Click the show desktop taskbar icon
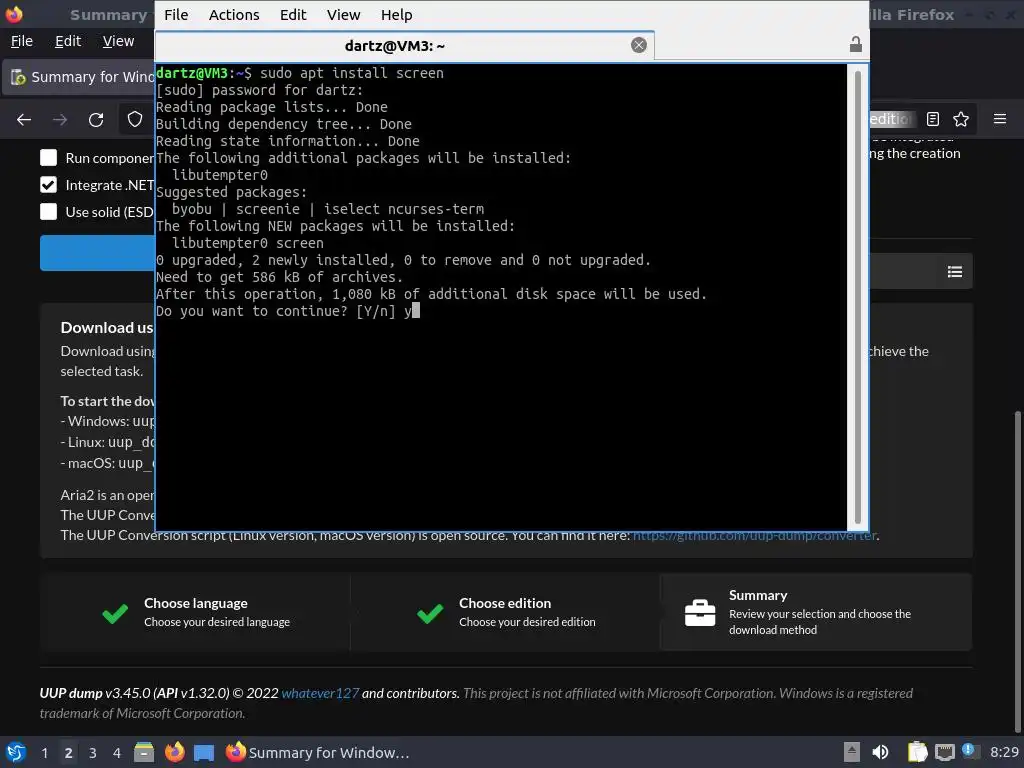Image resolution: width=1024 pixels, height=768 pixels. (x=204, y=752)
